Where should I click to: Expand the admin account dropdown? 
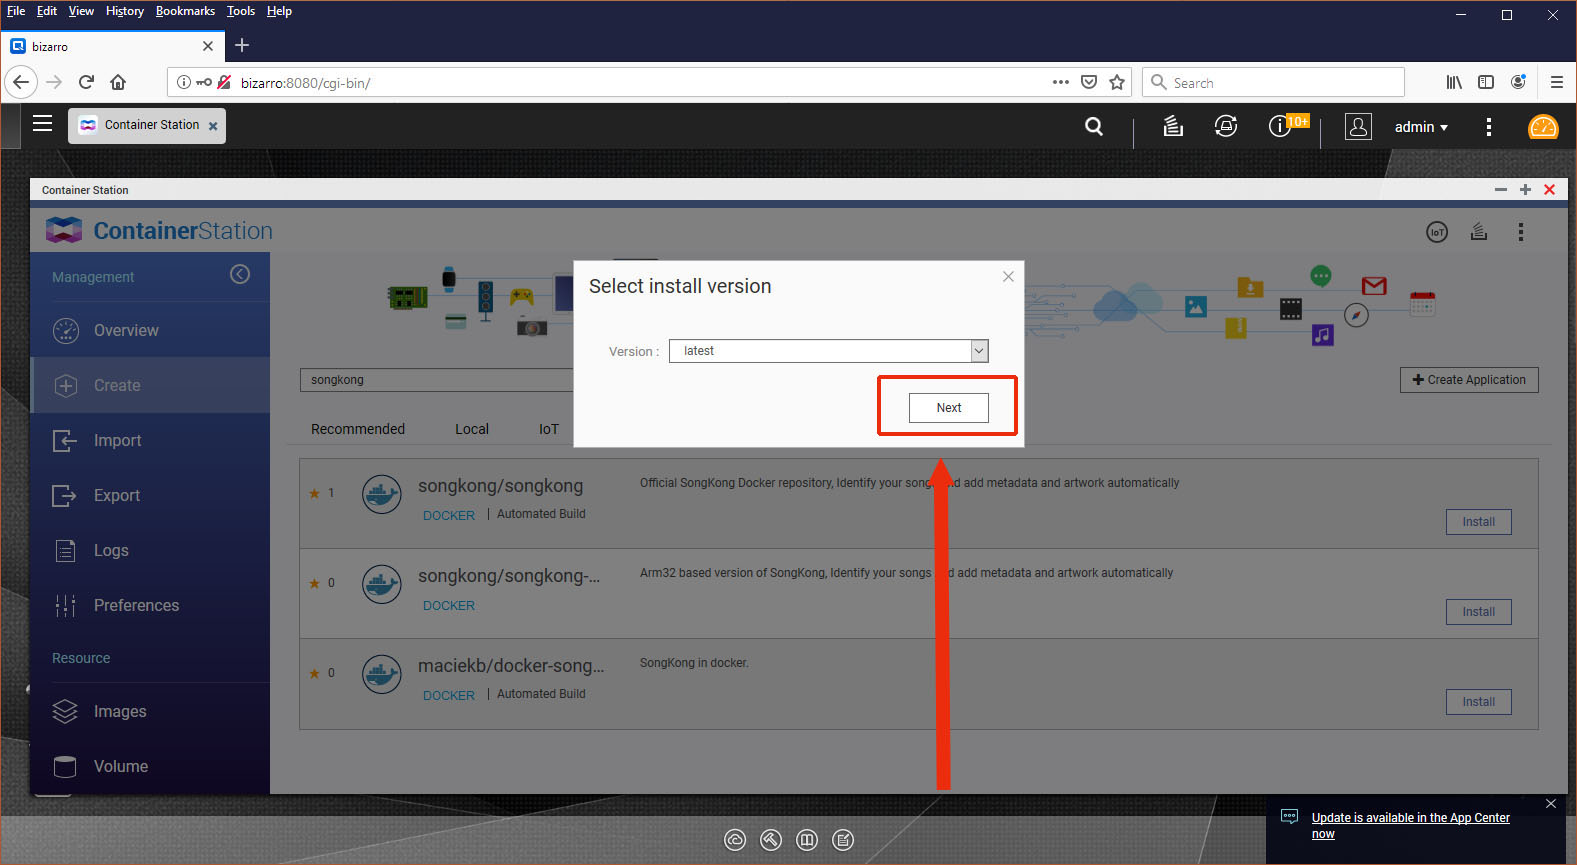[x=1421, y=127]
